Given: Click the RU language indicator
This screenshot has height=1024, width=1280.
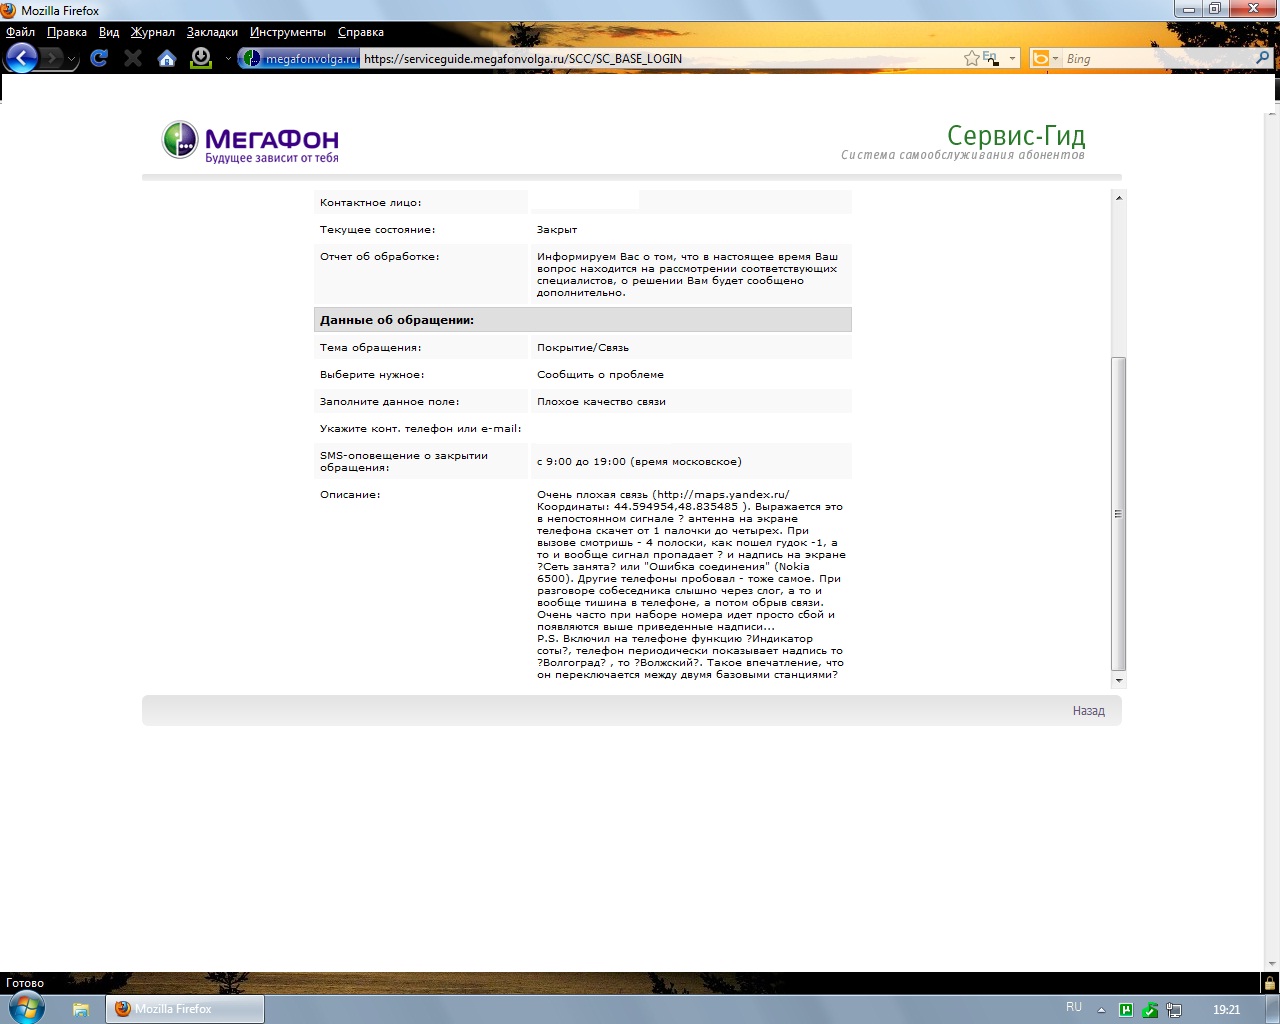Looking at the screenshot, I should (1074, 1007).
